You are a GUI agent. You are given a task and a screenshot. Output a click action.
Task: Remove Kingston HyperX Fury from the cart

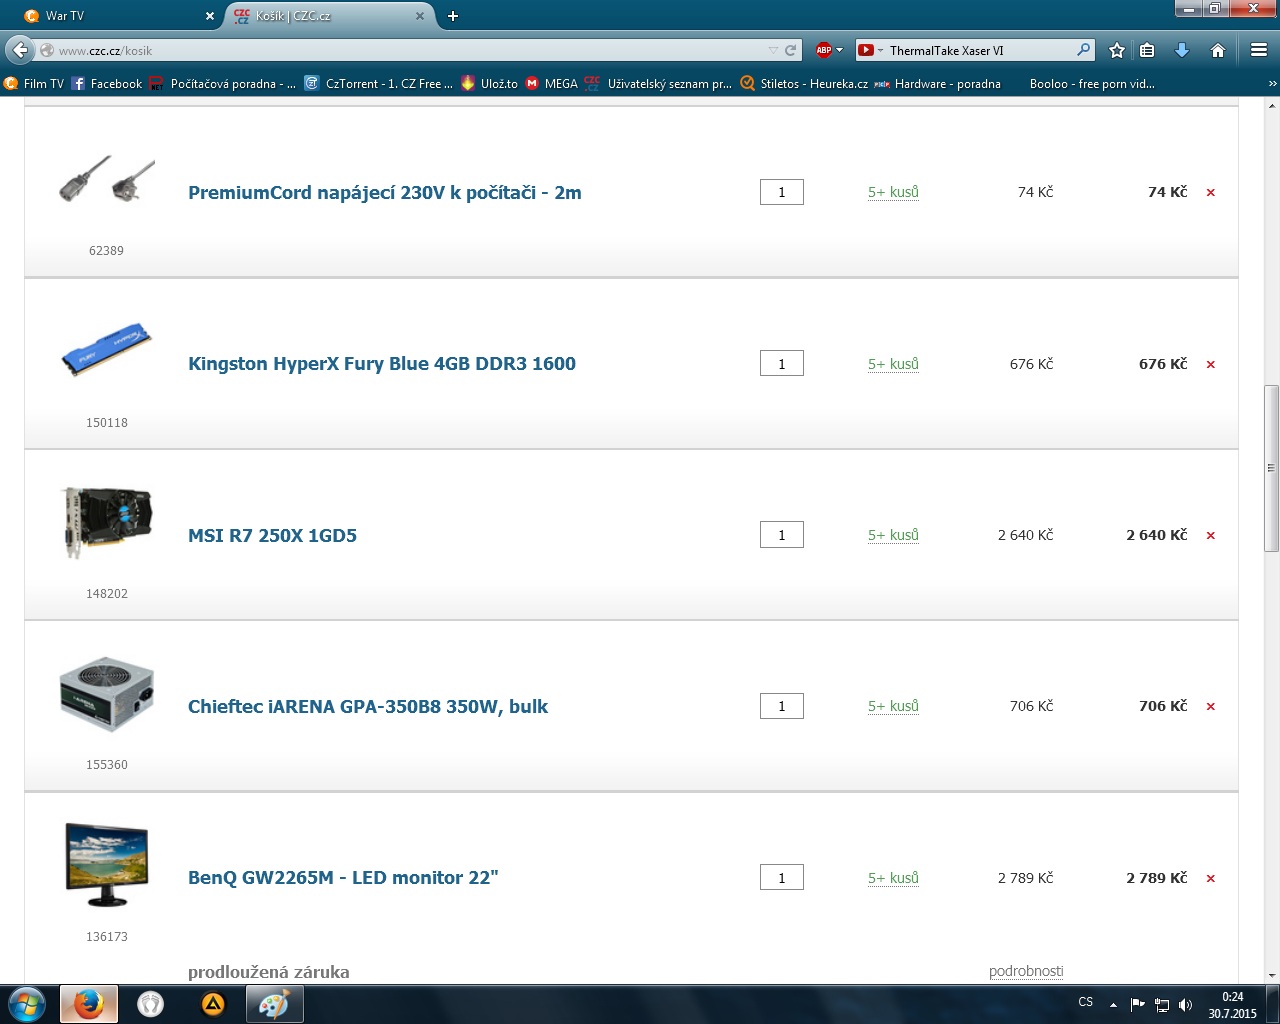(x=1210, y=365)
